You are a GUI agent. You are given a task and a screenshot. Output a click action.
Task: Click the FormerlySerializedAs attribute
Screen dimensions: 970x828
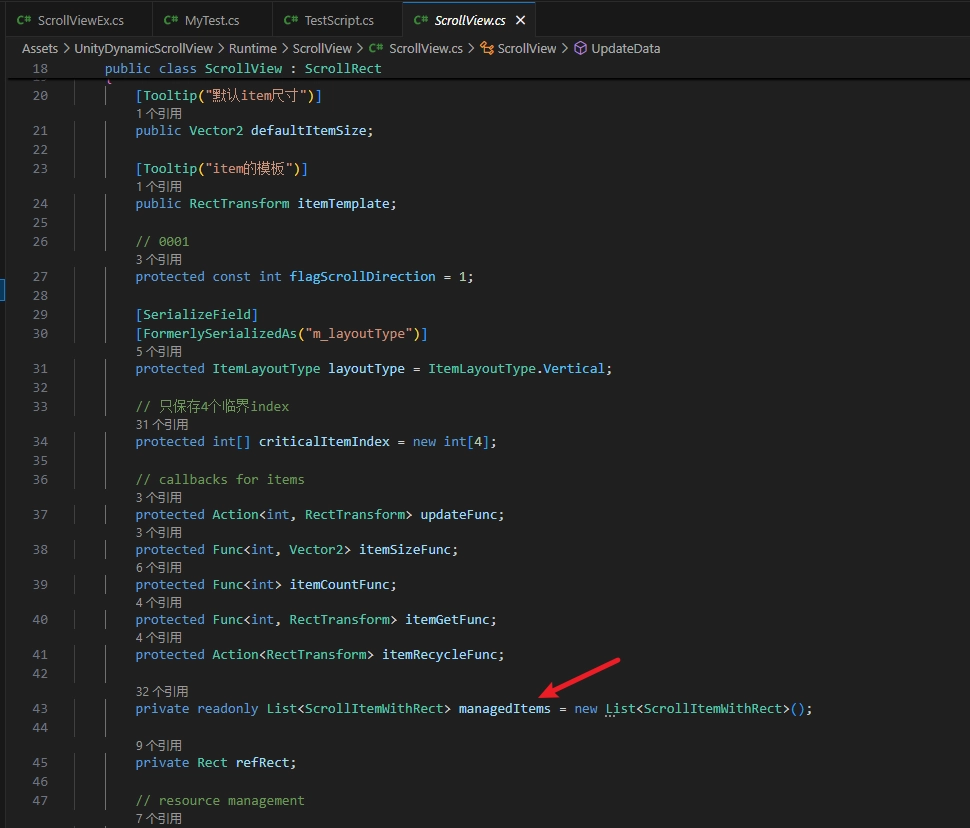point(220,334)
